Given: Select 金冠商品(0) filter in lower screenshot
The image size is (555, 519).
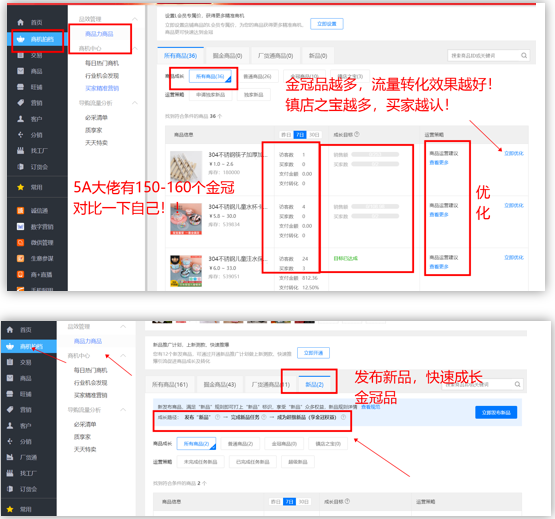Looking at the screenshot, I should (x=284, y=444).
